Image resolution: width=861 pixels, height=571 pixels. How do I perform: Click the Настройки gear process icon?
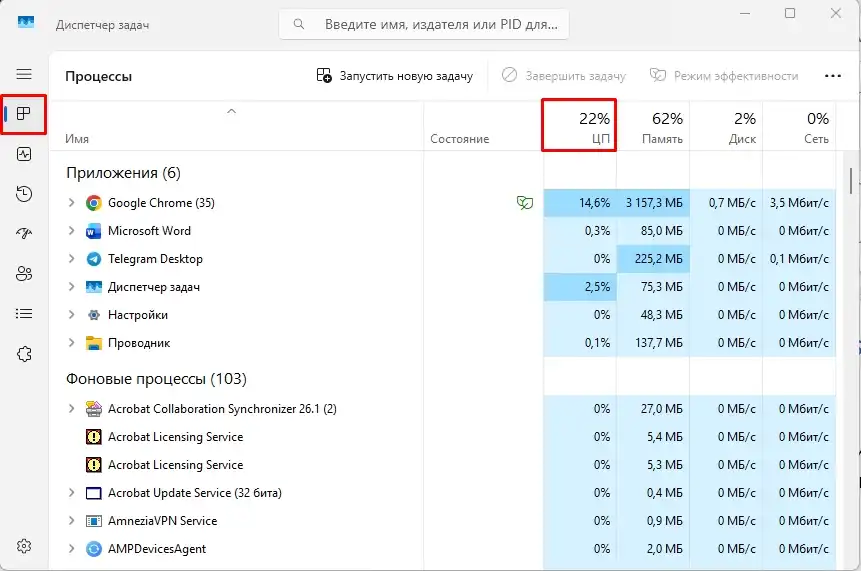click(x=94, y=315)
